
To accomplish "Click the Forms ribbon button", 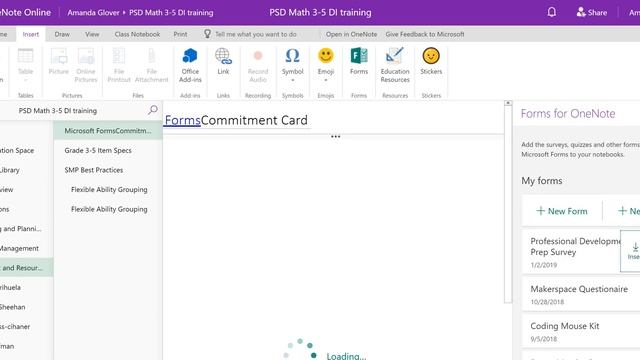I will coord(359,62).
